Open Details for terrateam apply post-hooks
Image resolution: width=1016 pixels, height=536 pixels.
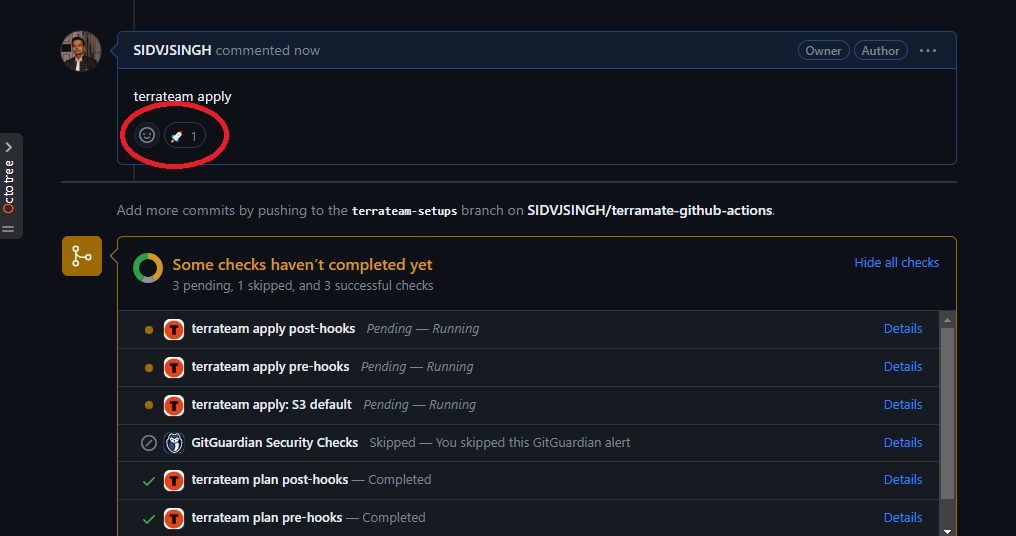coord(903,329)
